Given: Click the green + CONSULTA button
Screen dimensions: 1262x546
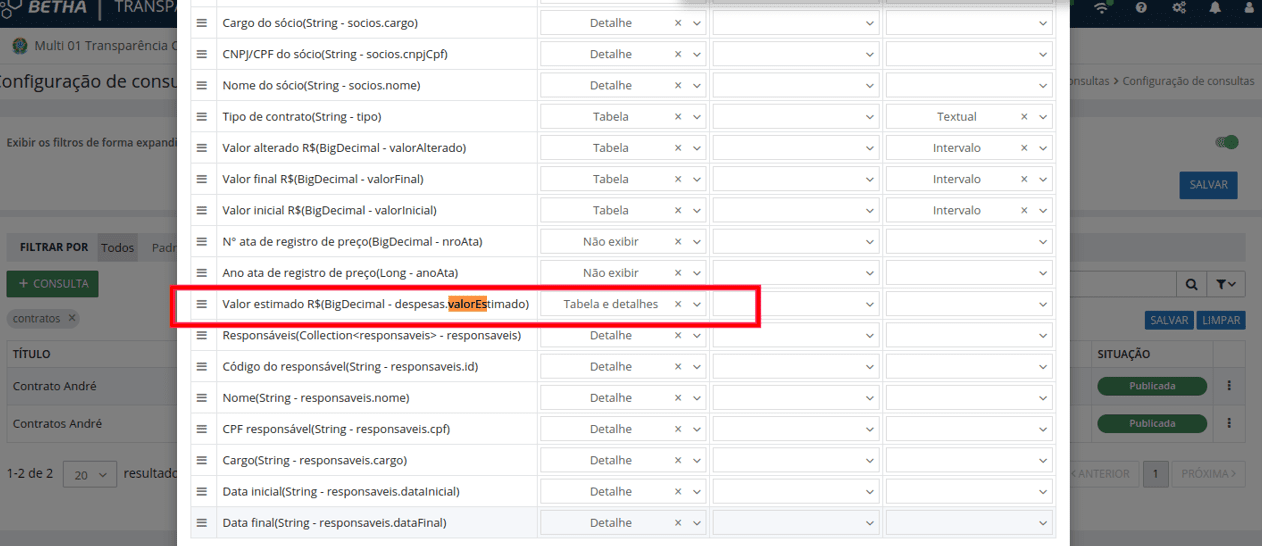Looking at the screenshot, I should click(53, 284).
